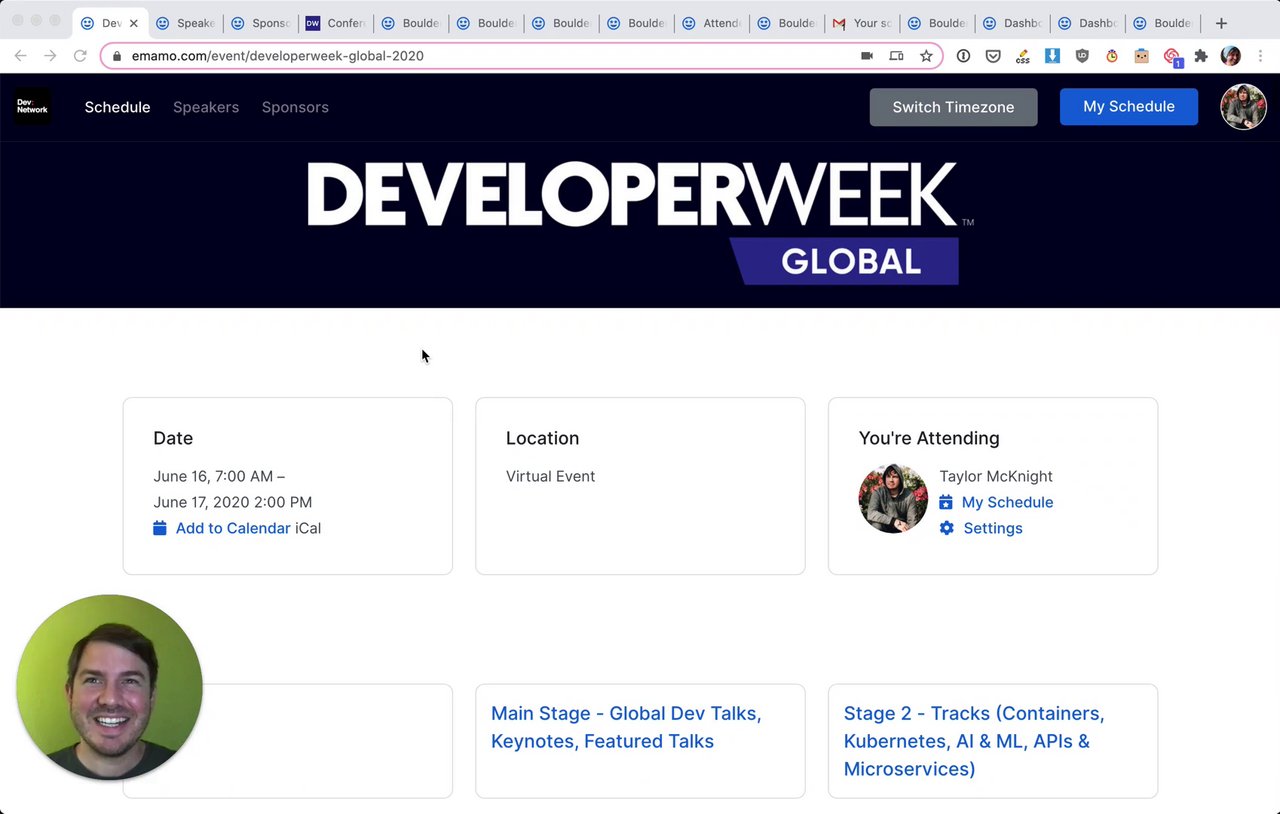
Task: Click the You're Attending heading
Action: point(929,438)
